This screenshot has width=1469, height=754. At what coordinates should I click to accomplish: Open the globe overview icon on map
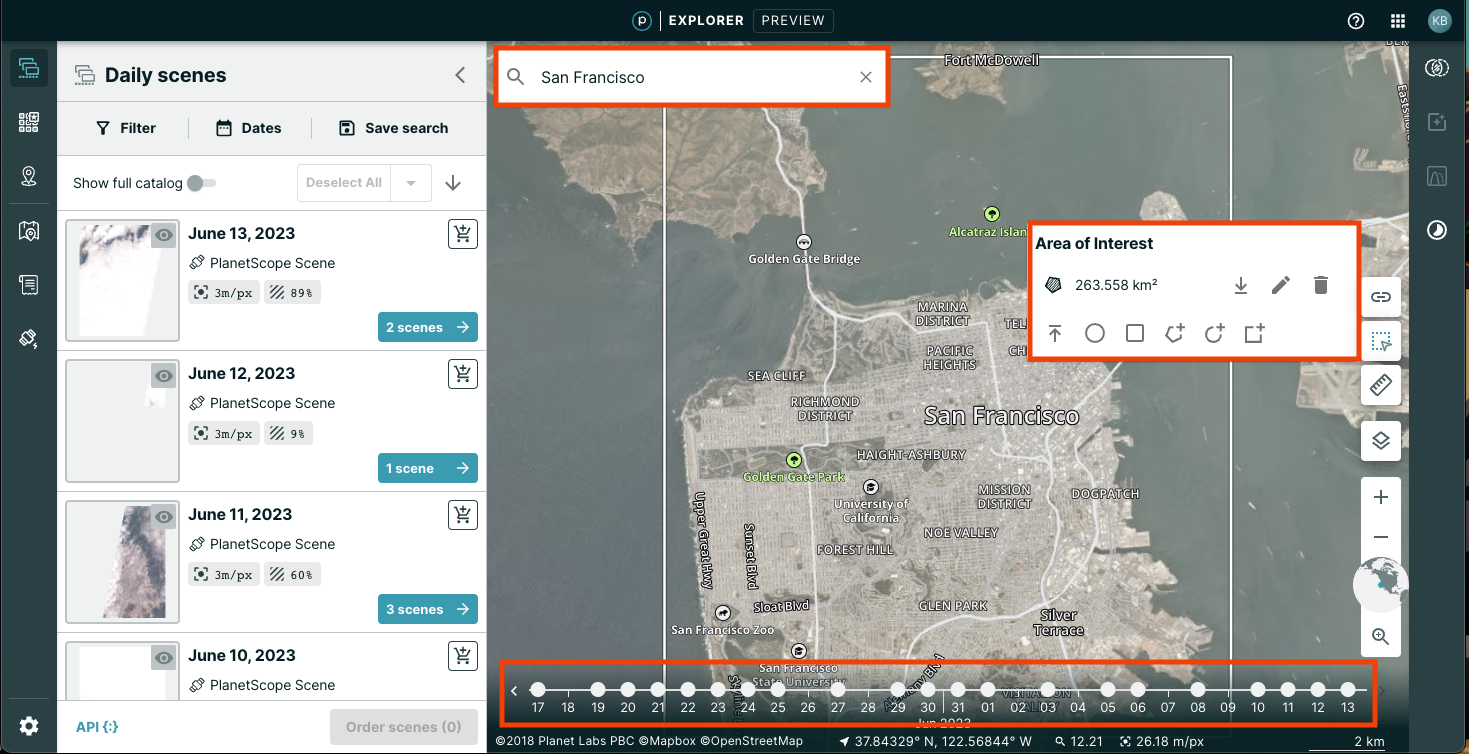click(x=1381, y=585)
